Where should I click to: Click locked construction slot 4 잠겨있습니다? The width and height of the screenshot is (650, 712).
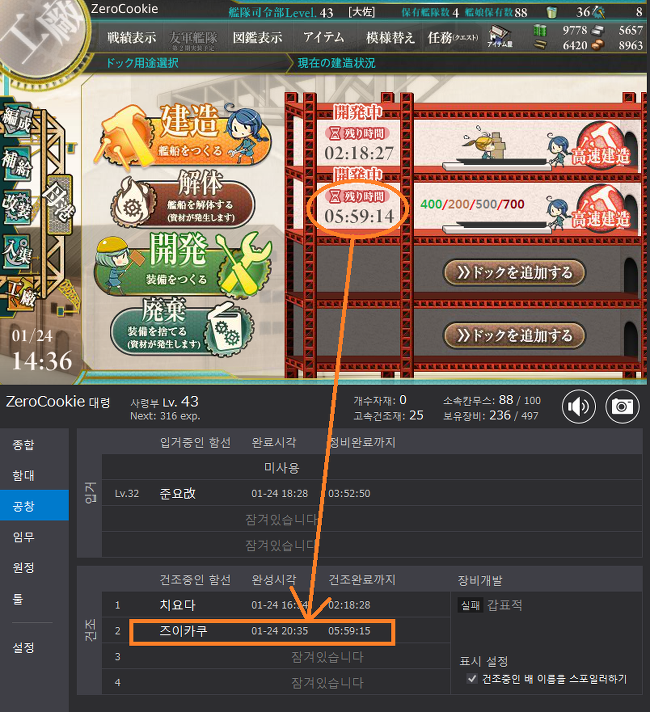click(327, 682)
